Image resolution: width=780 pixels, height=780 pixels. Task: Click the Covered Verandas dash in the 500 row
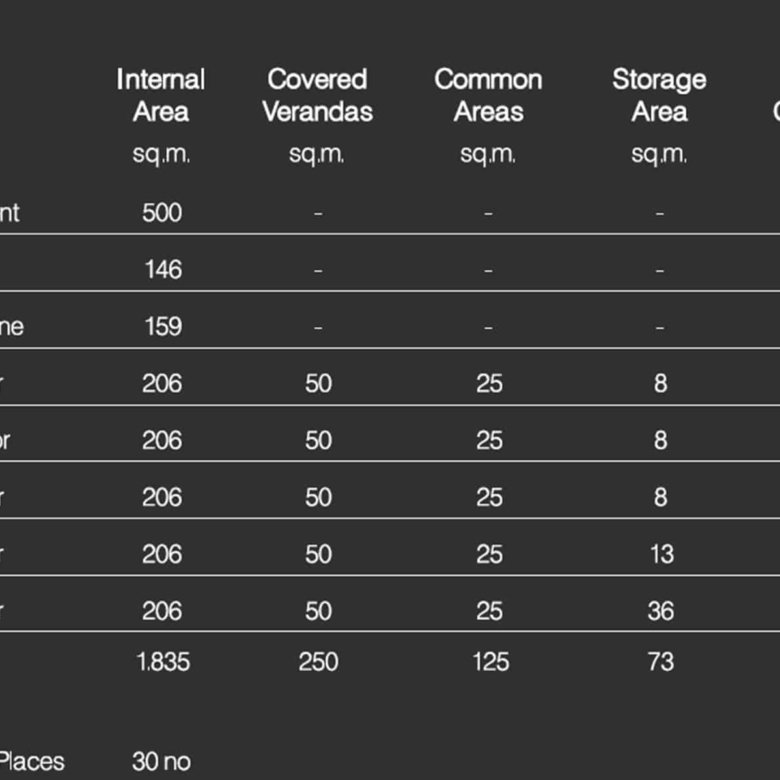(x=318, y=213)
